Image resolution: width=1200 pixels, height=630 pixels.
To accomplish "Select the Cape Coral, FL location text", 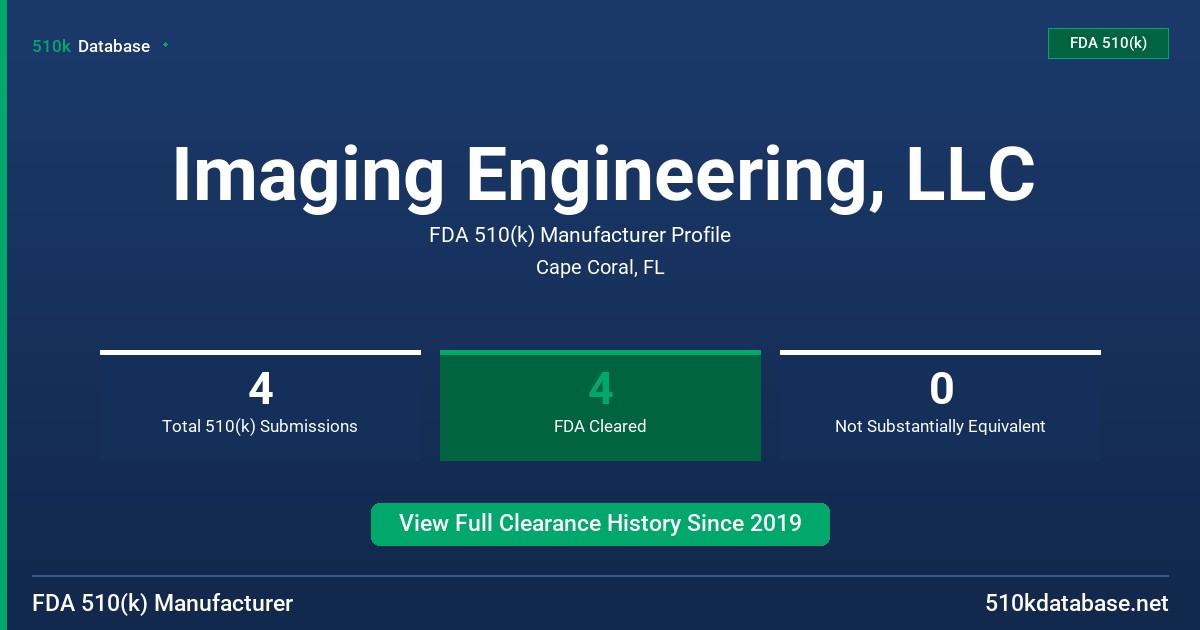I will coord(600,268).
